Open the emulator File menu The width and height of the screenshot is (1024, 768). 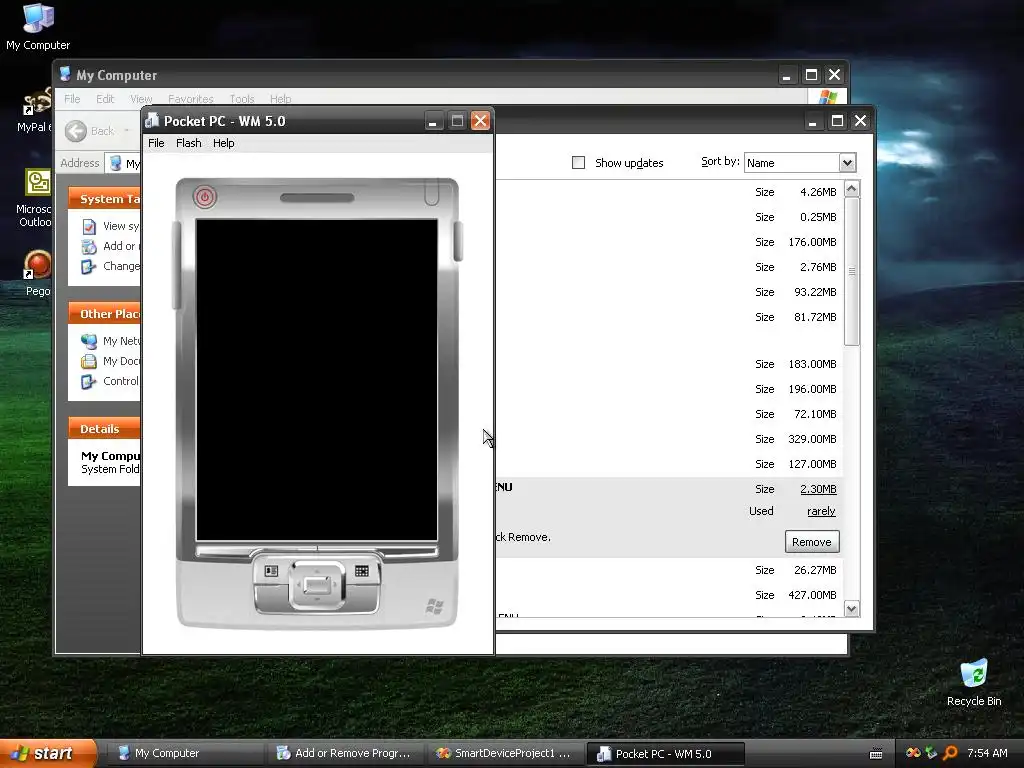pyautogui.click(x=156, y=143)
